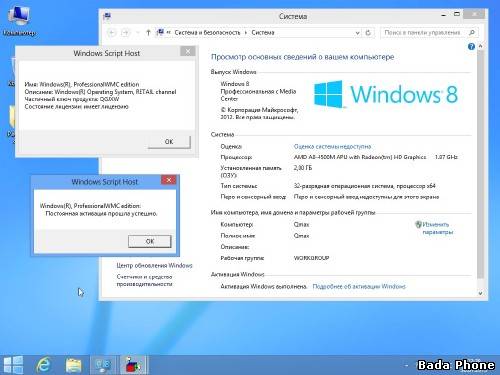Open File Explorer from the taskbar
The height and width of the screenshot is (375, 500).
coord(74,365)
